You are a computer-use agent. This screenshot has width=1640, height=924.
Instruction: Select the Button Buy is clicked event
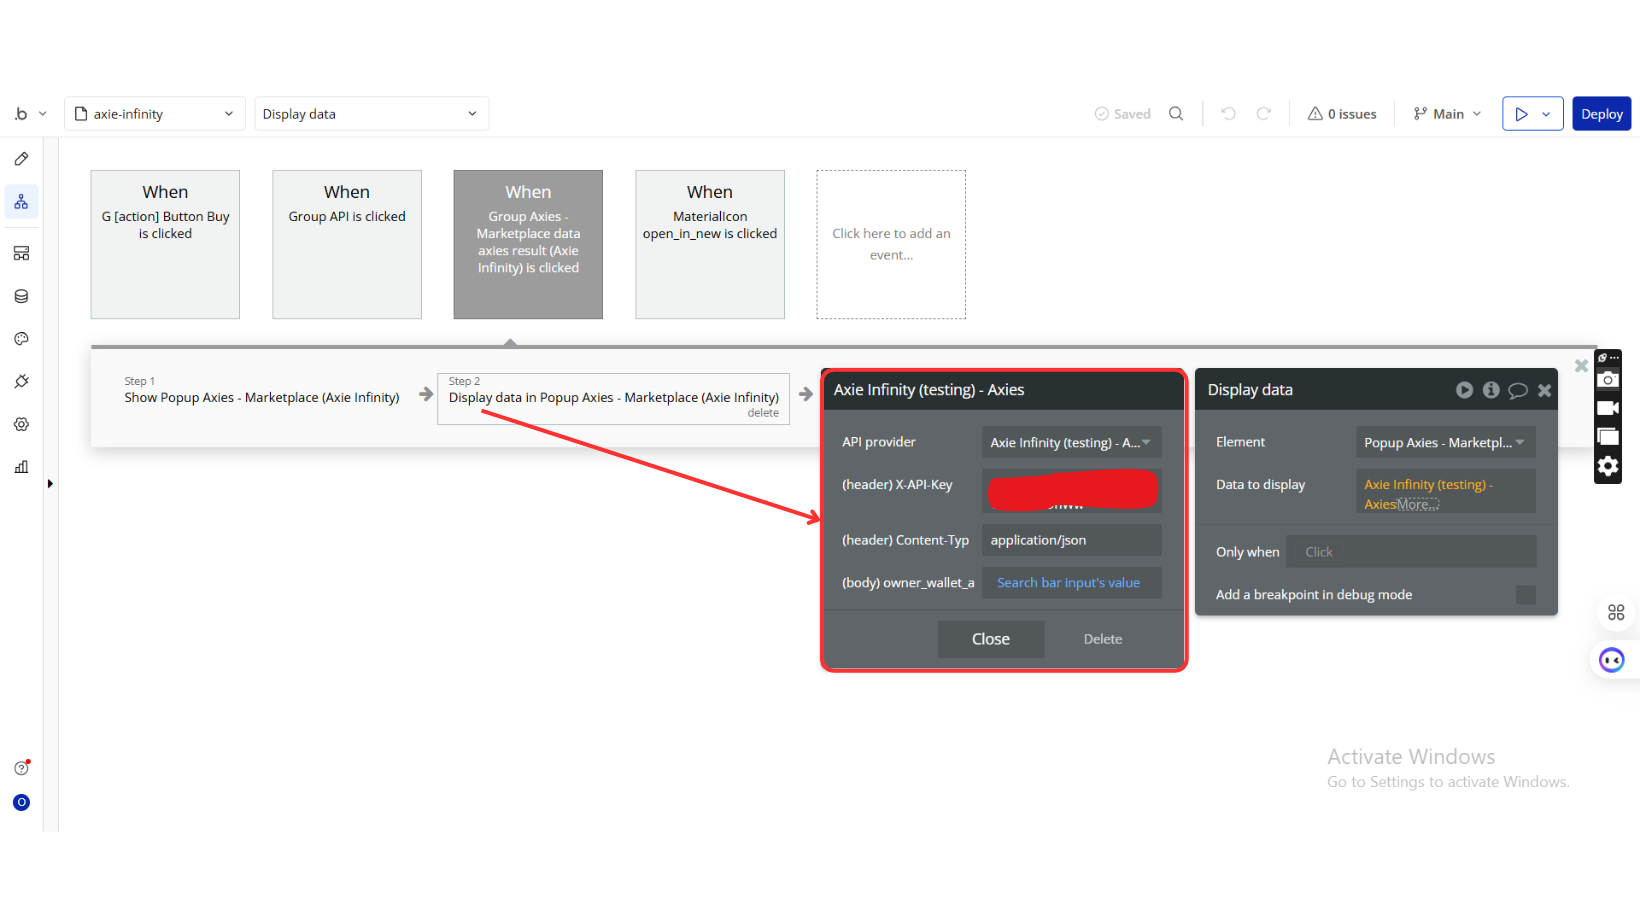pos(165,244)
